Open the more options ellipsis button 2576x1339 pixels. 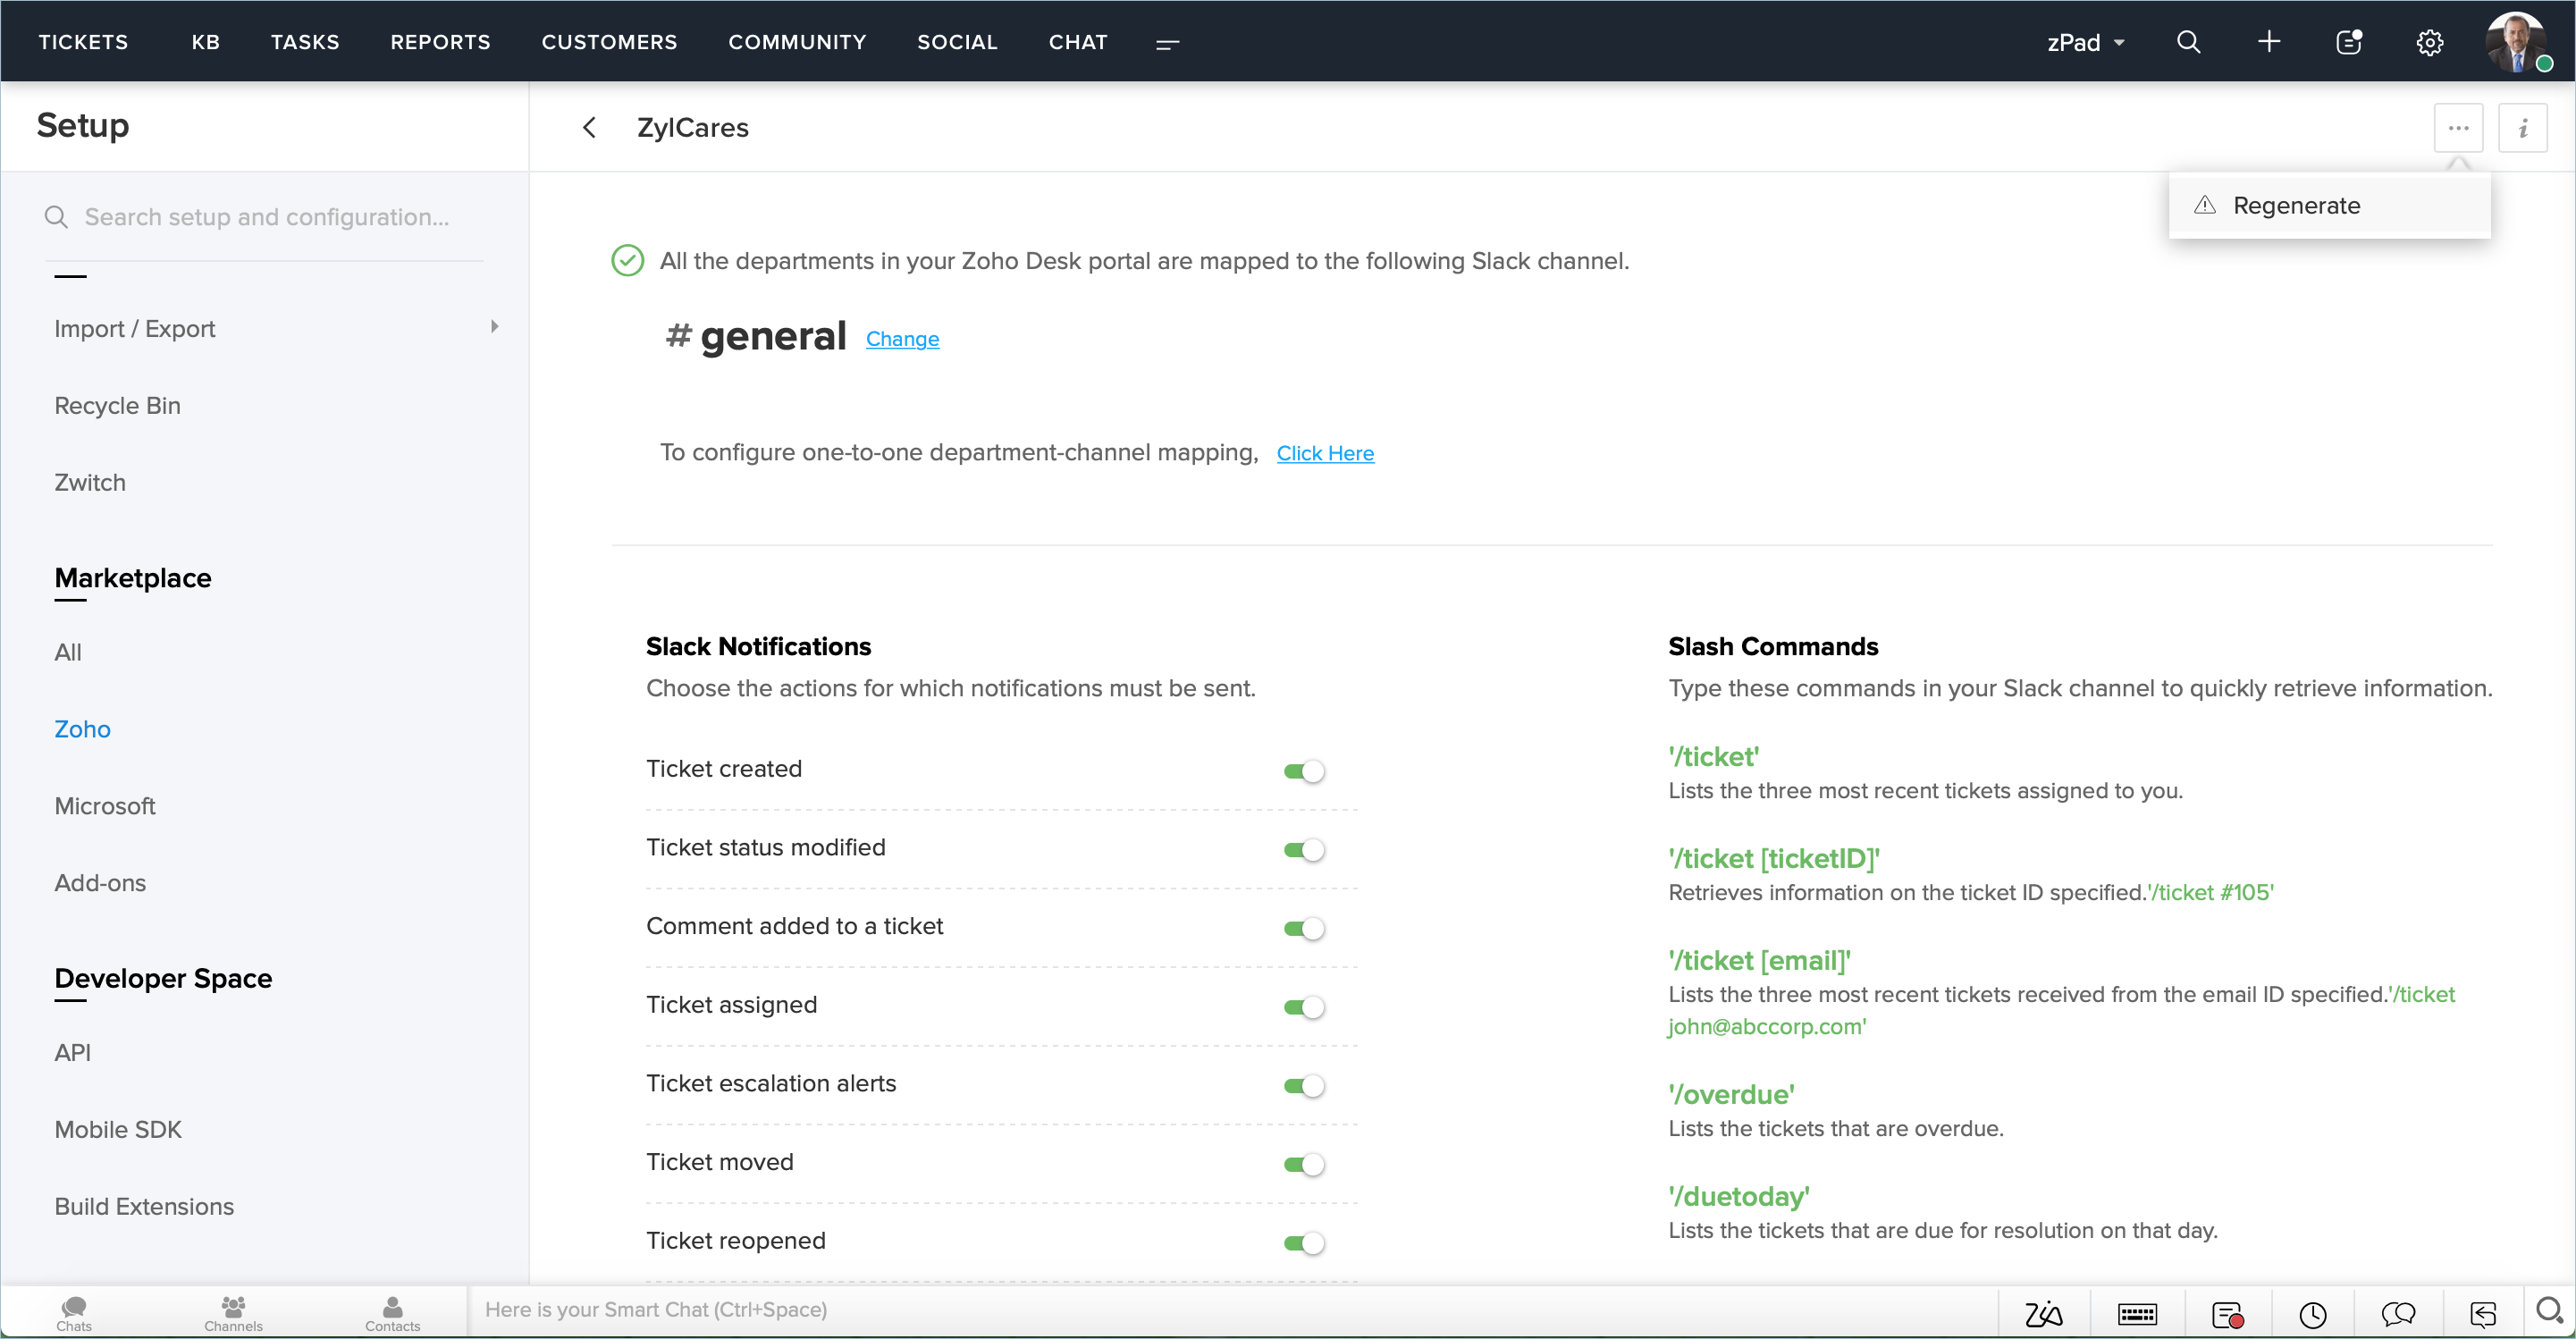(2458, 128)
